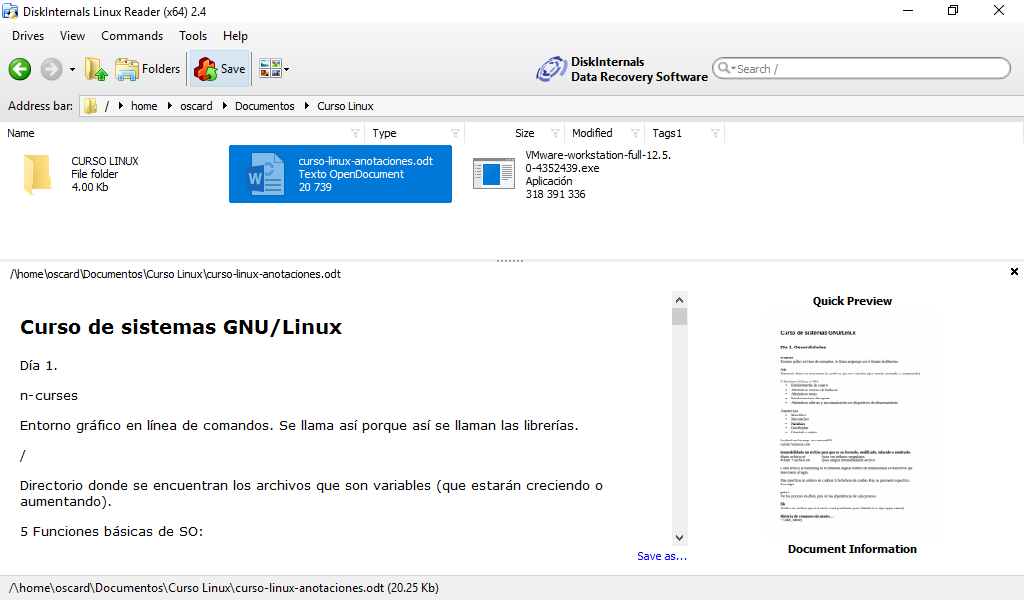This screenshot has height=600, width=1024.
Task: Expand the view mode dropdown arrow
Action: (x=287, y=69)
